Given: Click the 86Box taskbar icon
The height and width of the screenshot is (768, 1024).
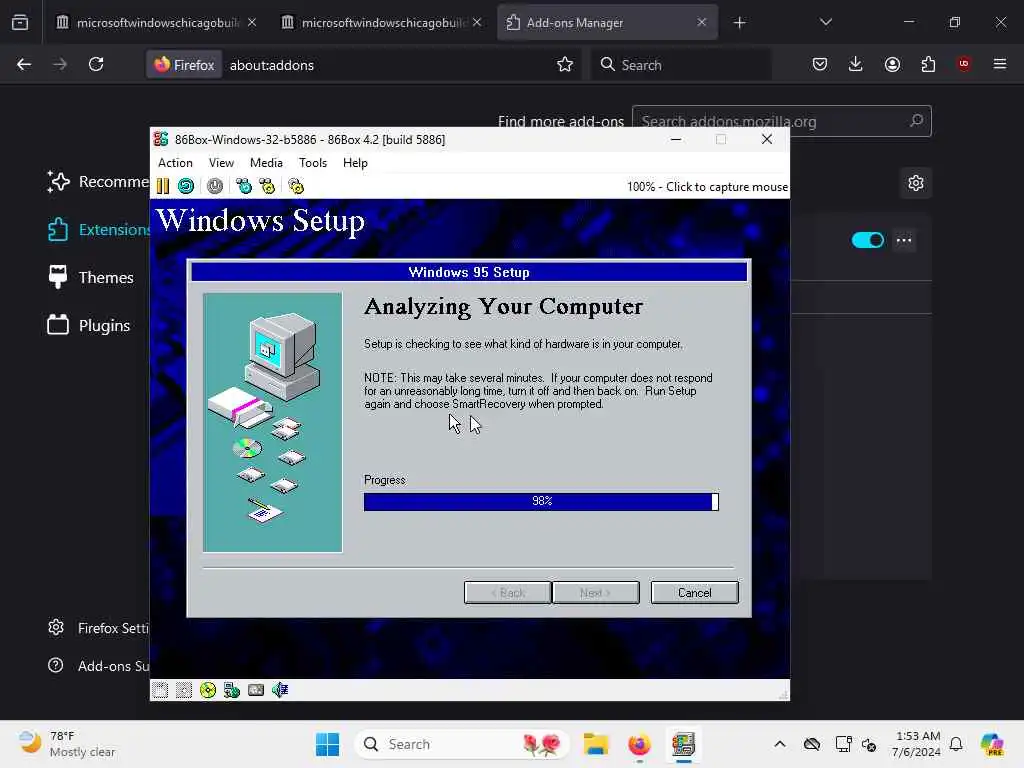Looking at the screenshot, I should [683, 744].
